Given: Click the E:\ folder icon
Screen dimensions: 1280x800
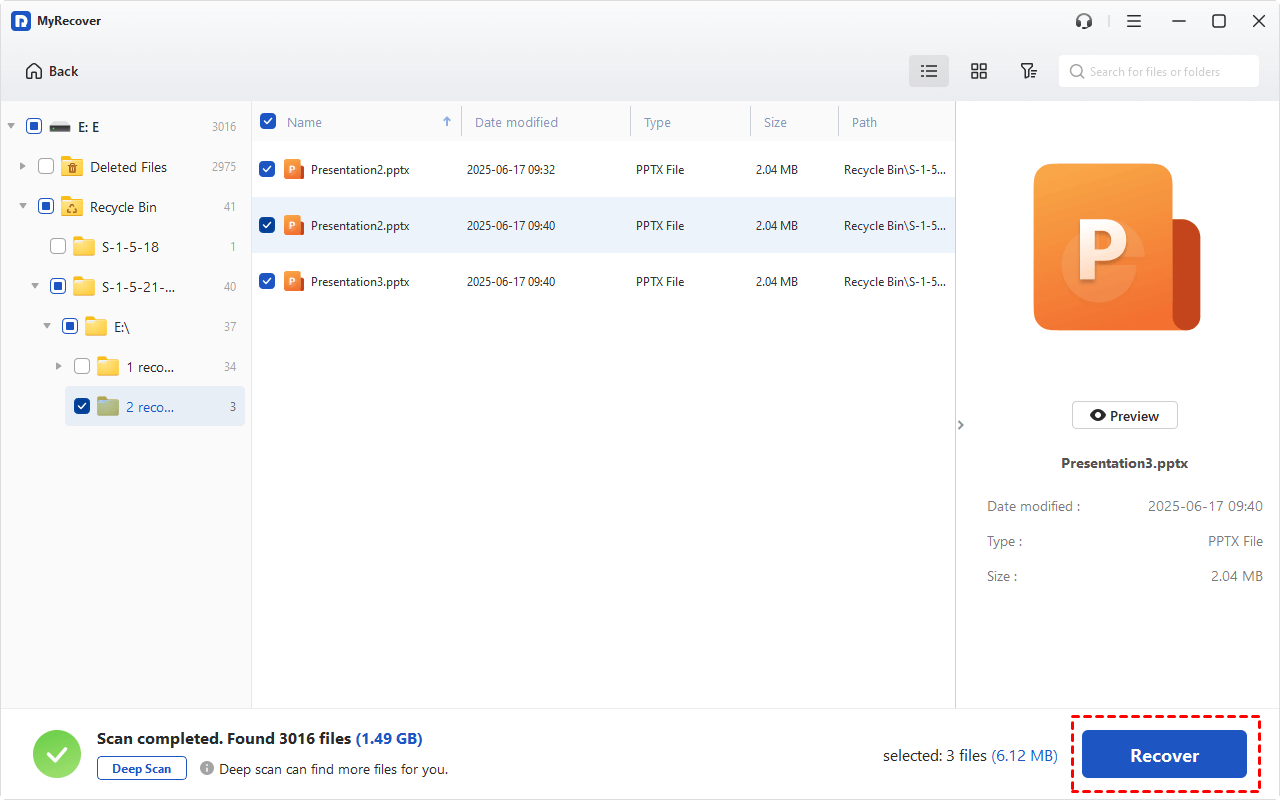Looking at the screenshot, I should pyautogui.click(x=95, y=327).
